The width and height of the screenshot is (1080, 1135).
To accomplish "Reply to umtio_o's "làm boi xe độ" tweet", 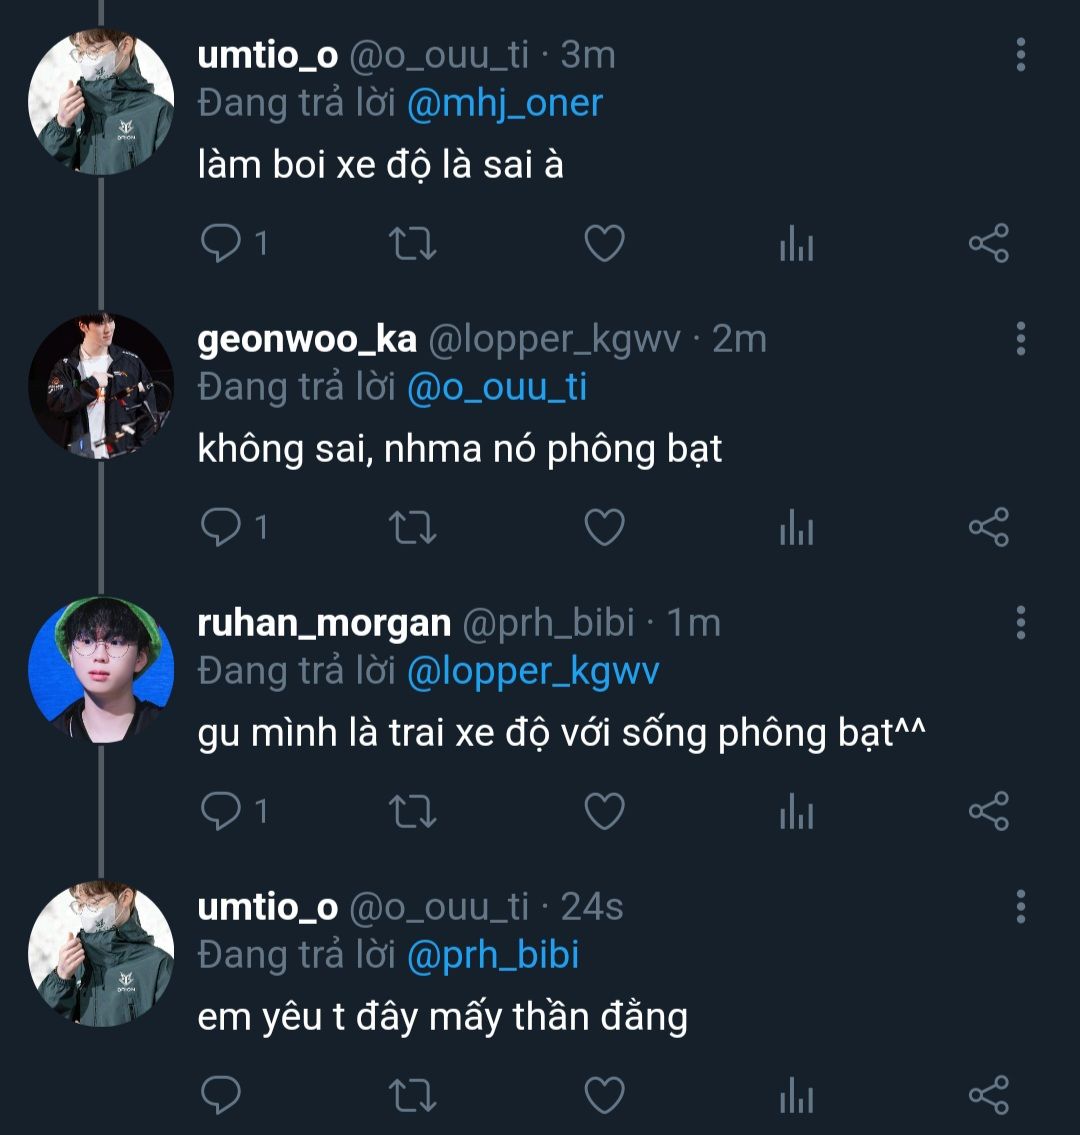I will [x=222, y=244].
